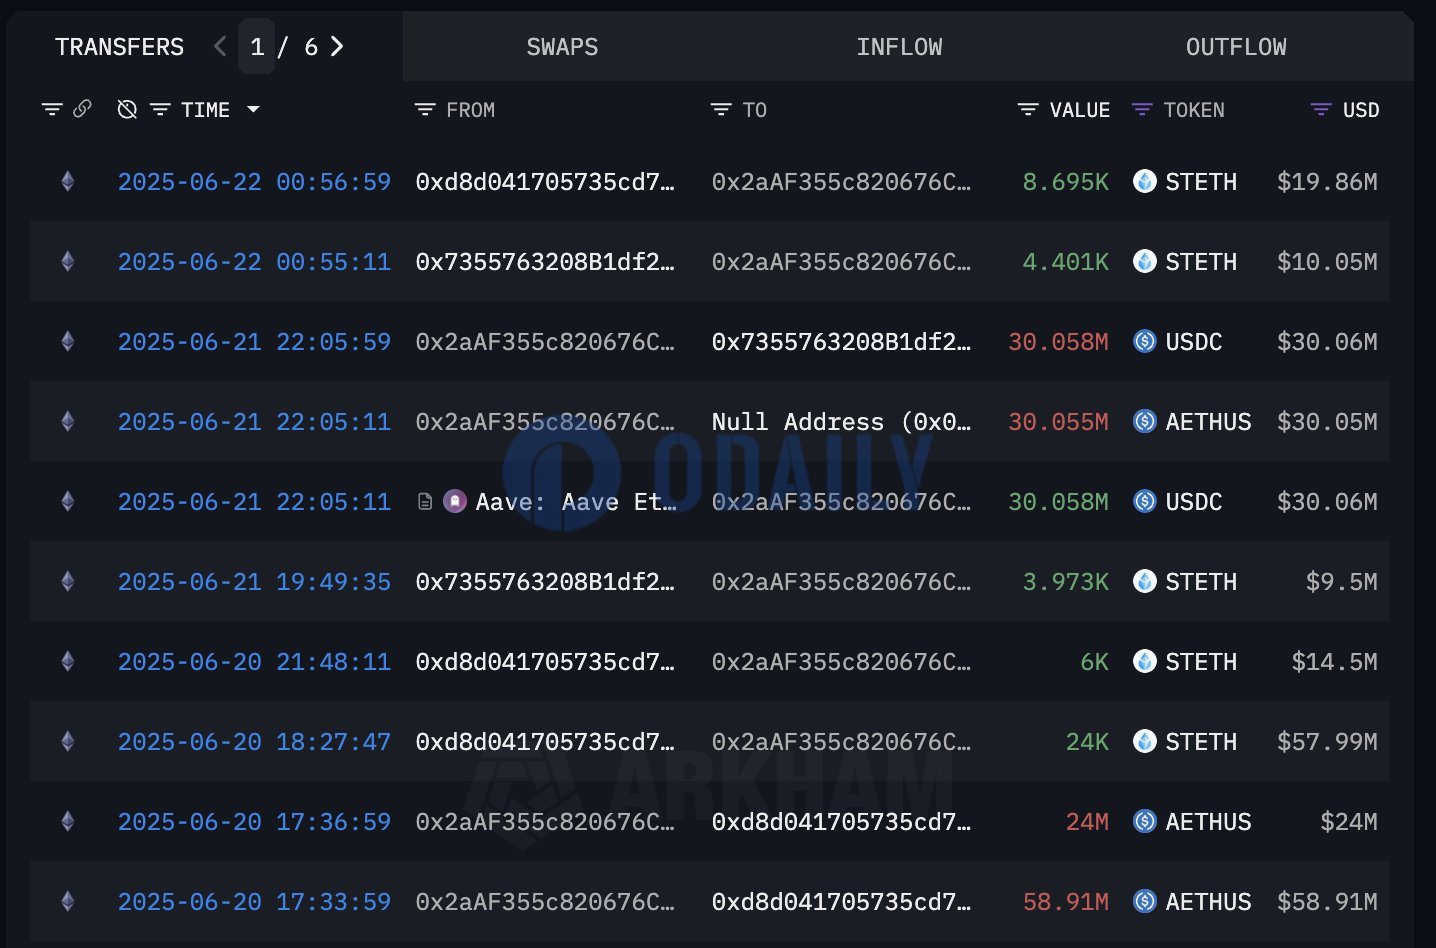Open transaction 2025-06-20 21:48:11
This screenshot has width=1436, height=948.
(x=254, y=662)
